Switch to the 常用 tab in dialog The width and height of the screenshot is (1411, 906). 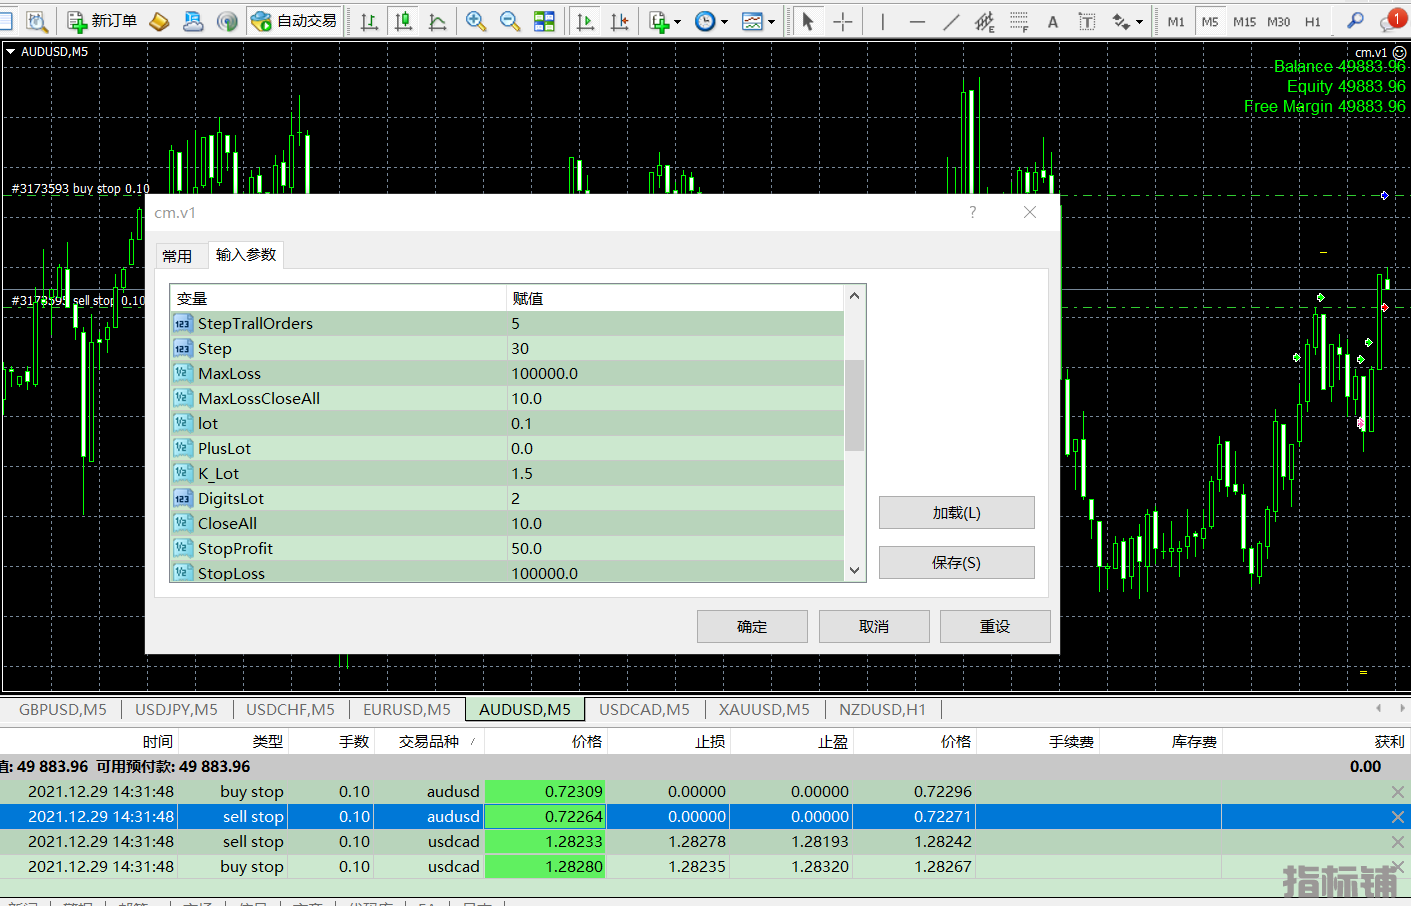(x=177, y=256)
